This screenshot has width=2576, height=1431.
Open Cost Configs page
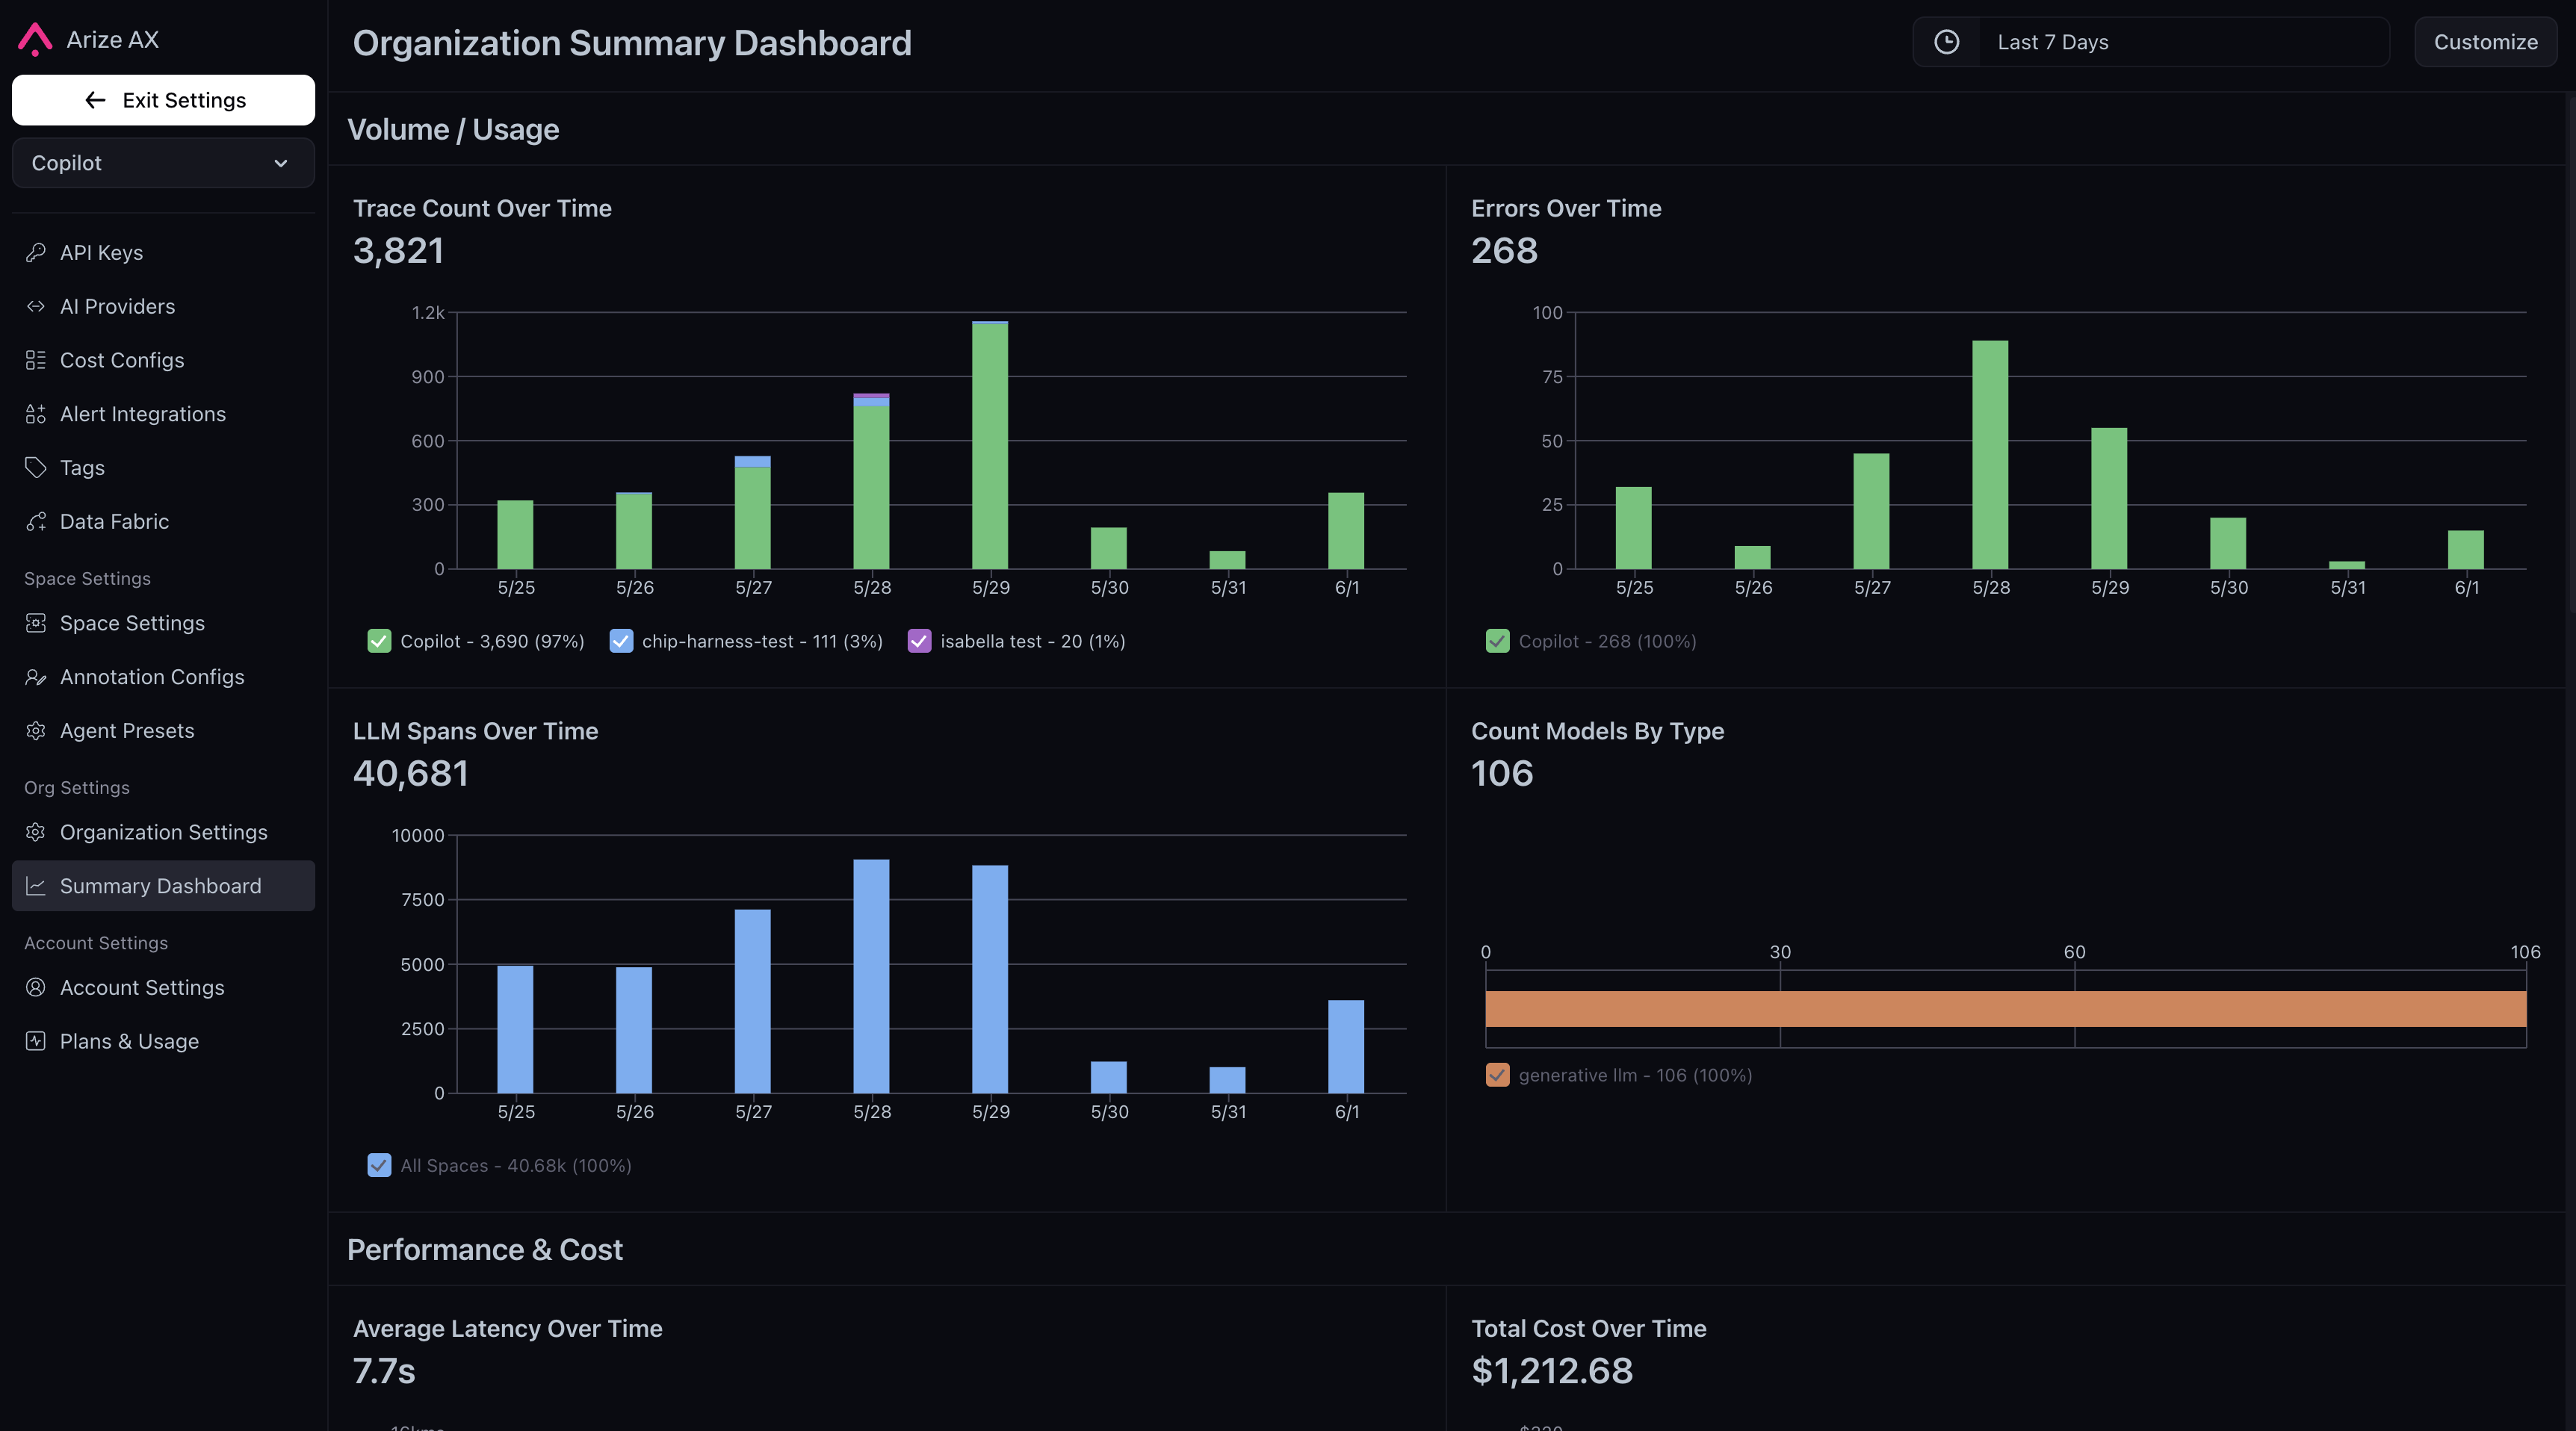[x=163, y=360]
